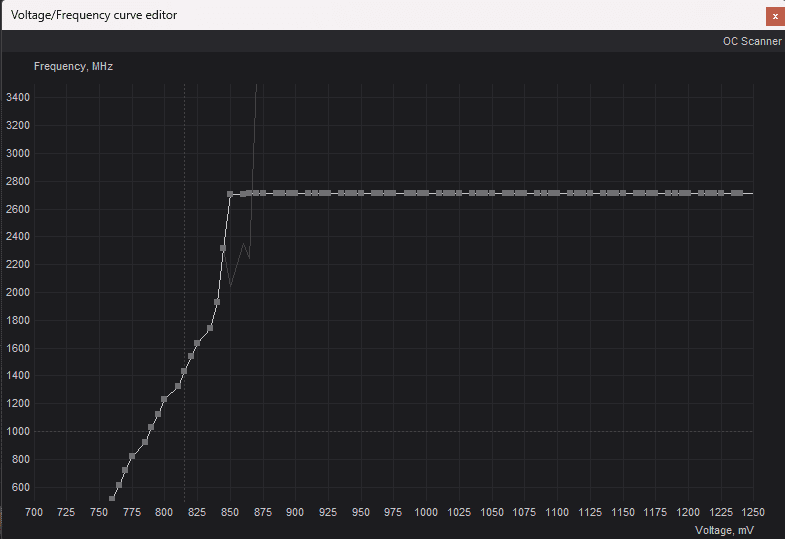Click the 3400 frequency axis value

click(18, 97)
